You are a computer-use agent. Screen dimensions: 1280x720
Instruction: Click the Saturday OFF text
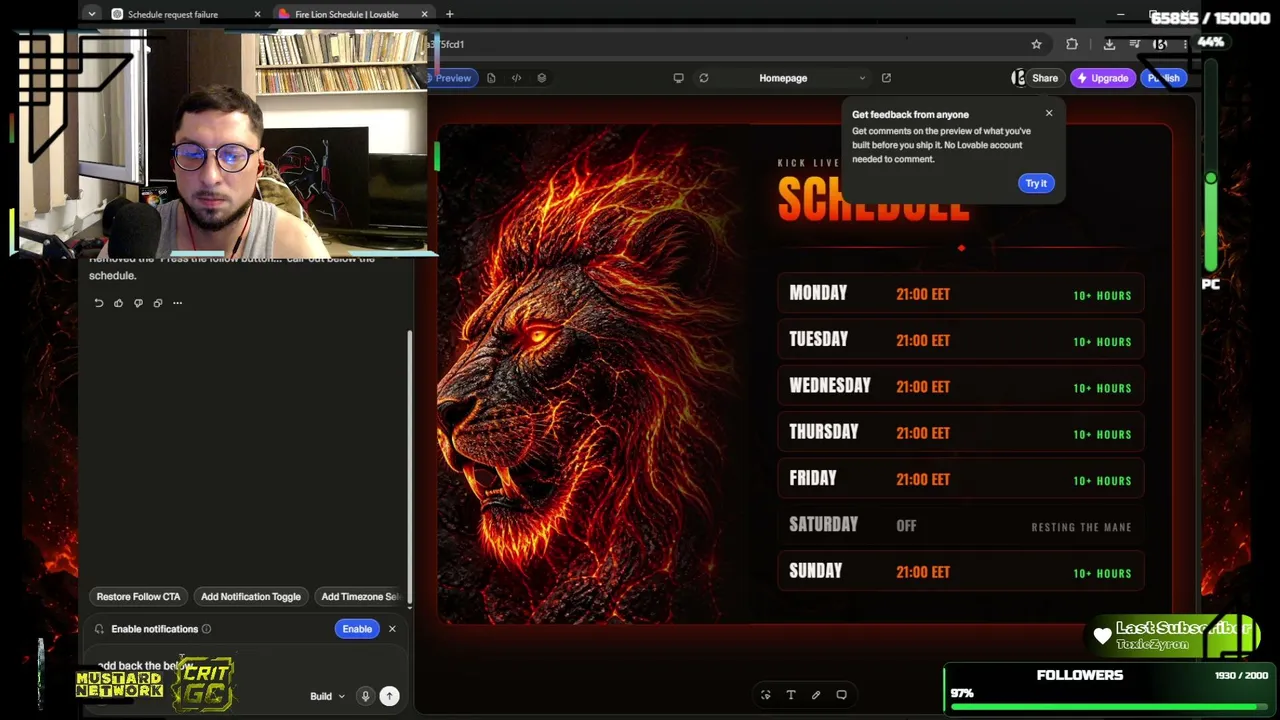click(x=906, y=526)
